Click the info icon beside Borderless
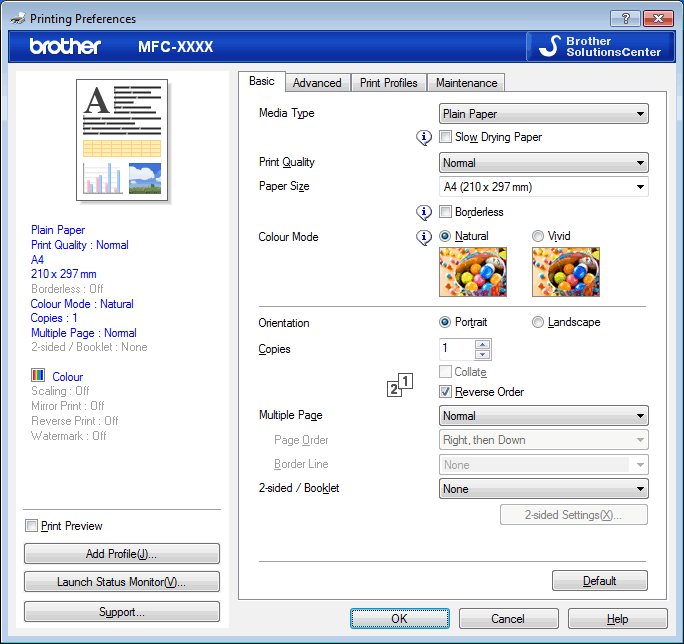Screen dimensions: 684x644 click(x=424, y=212)
